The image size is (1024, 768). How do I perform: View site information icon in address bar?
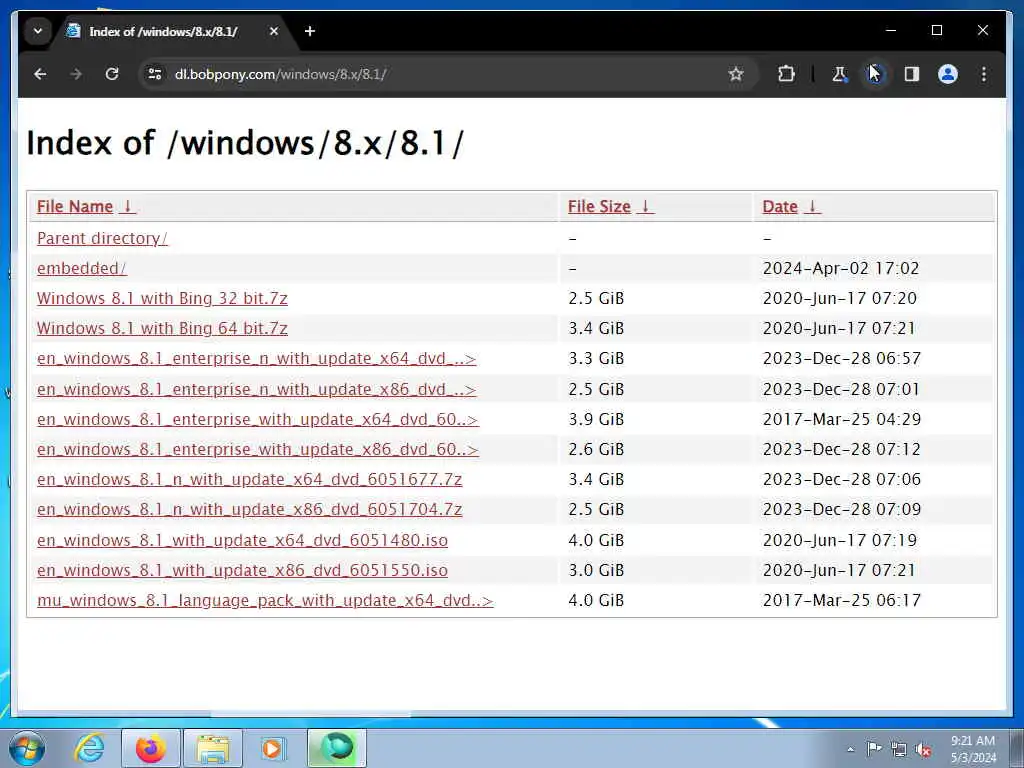click(155, 74)
